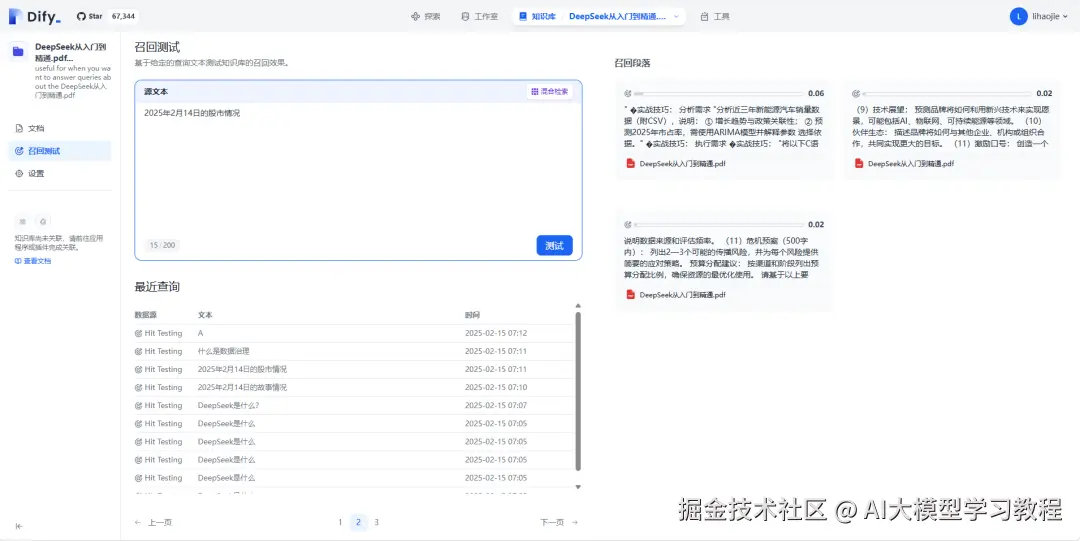Viewport: 1080px width, 541px height.
Task: Click Hit Testing icon in 什么是数据治理 row
Action: [138, 351]
